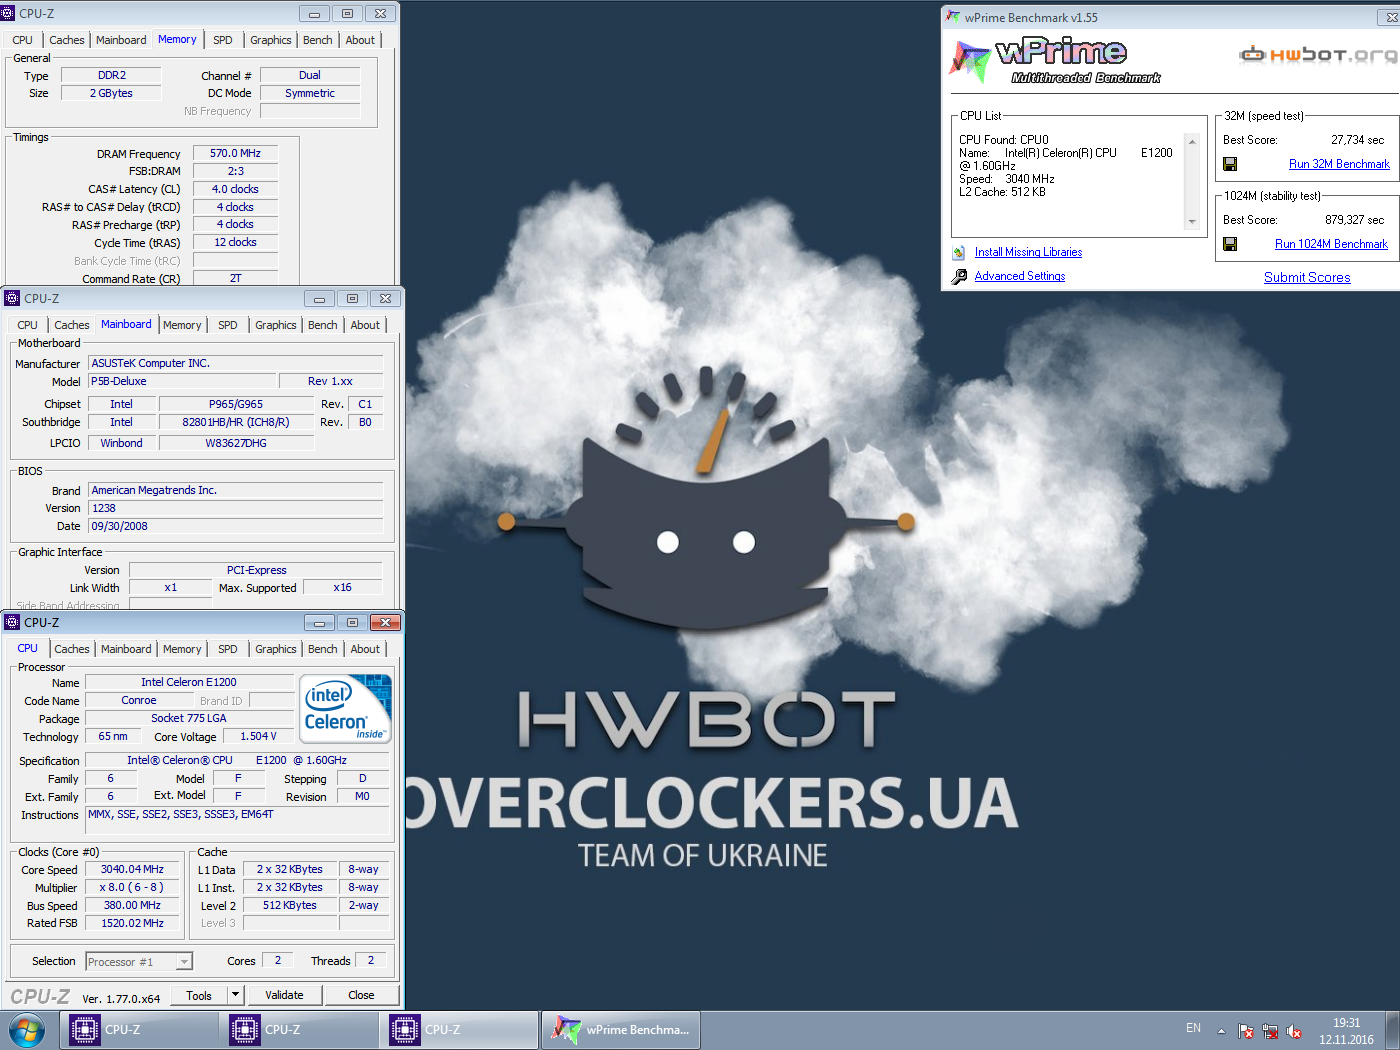Click the Close button in CPU-Z
Image resolution: width=1400 pixels, height=1050 pixels.
(x=361, y=995)
